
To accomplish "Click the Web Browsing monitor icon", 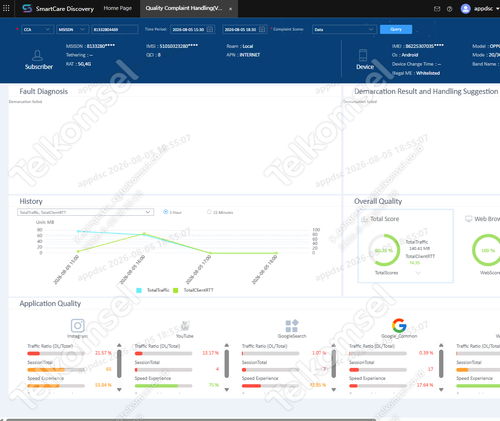I will point(469,219).
